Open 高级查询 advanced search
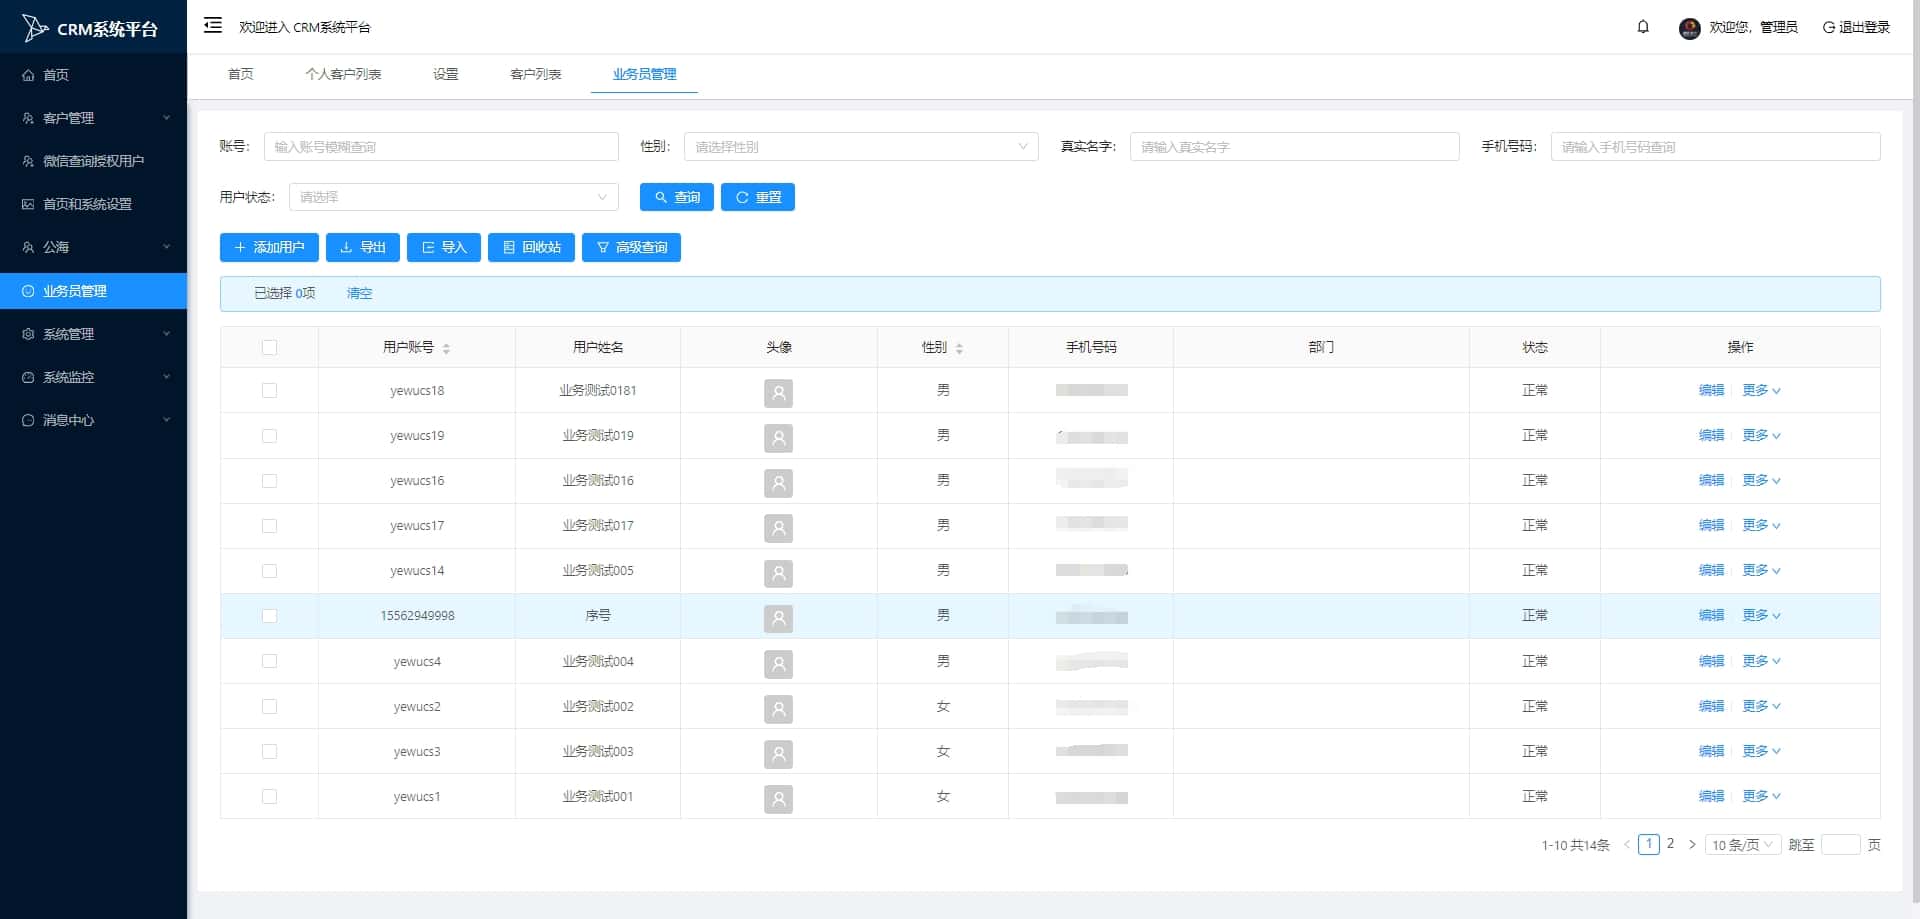 click(x=631, y=247)
